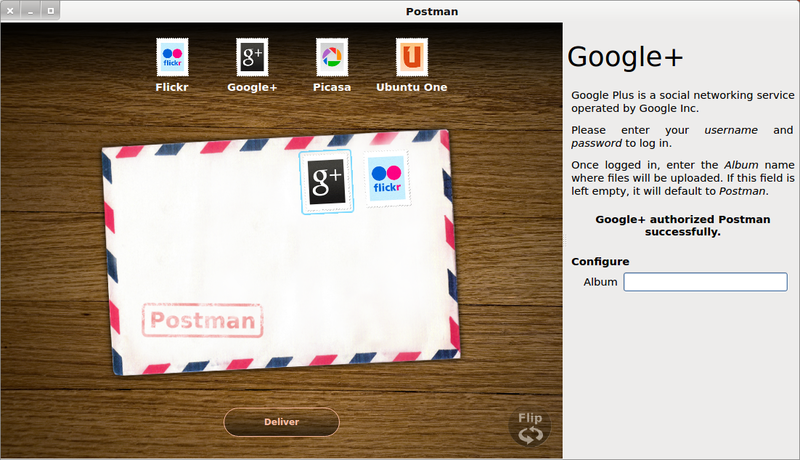Click the red Postman stamp on envelope
The width and height of the screenshot is (800, 460).
(203, 322)
